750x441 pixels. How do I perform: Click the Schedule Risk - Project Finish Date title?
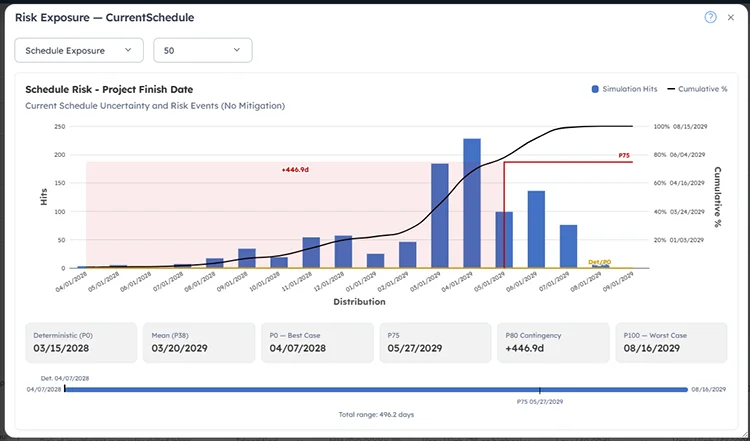click(x=109, y=89)
